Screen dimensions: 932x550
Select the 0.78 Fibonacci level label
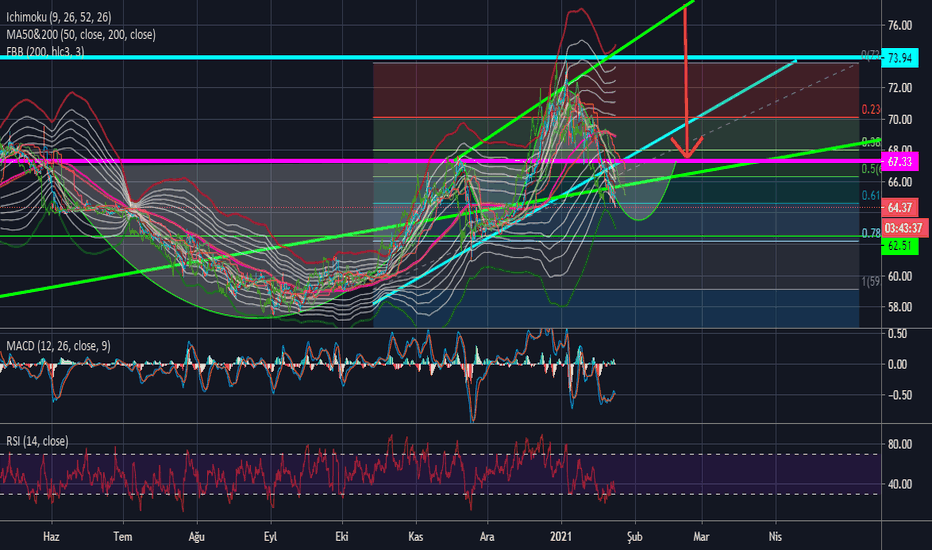tap(871, 232)
